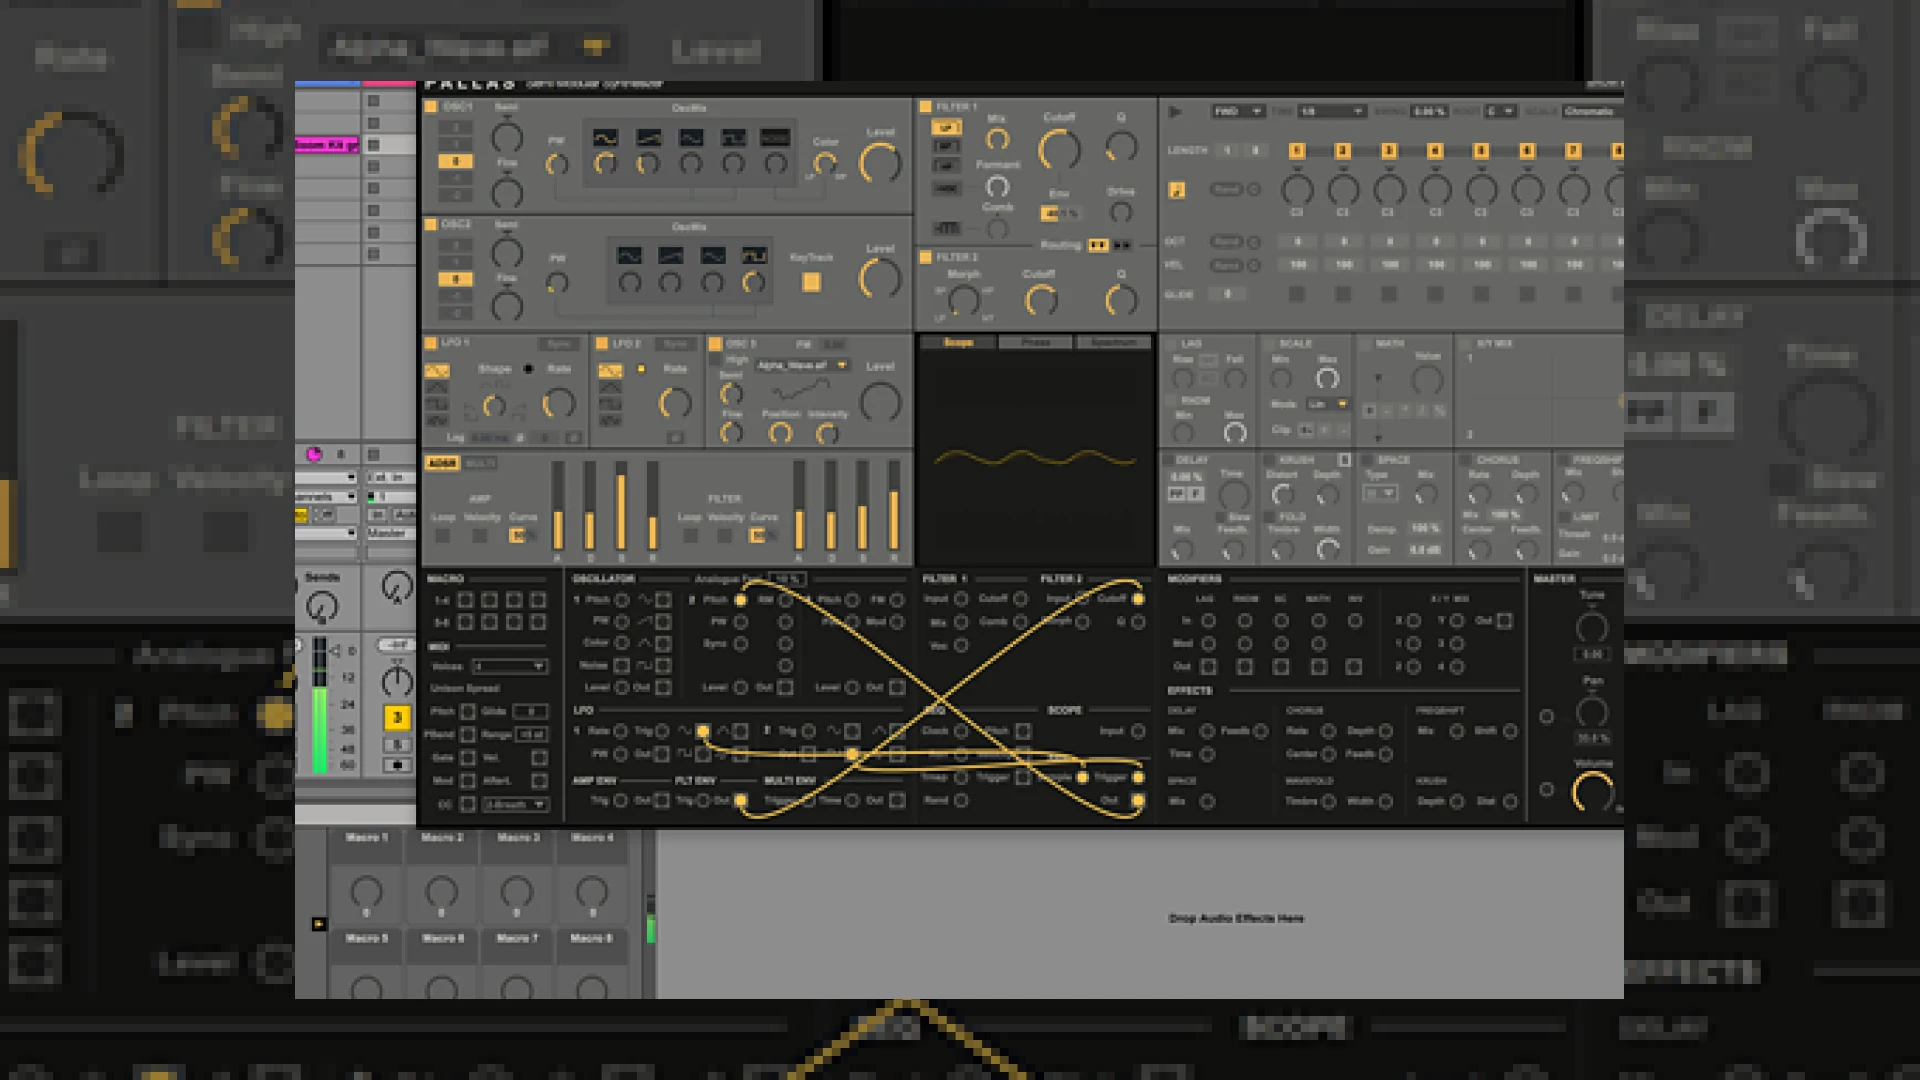Image resolution: width=1920 pixels, height=1080 pixels.
Task: Choose the triangle shape for LFO 2
Action: tap(610, 388)
